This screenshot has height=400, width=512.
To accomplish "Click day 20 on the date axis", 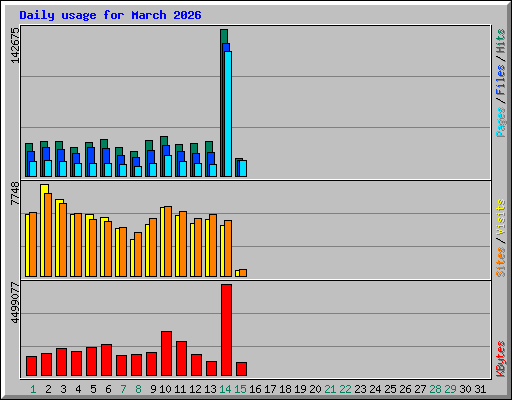I will pos(315,389).
